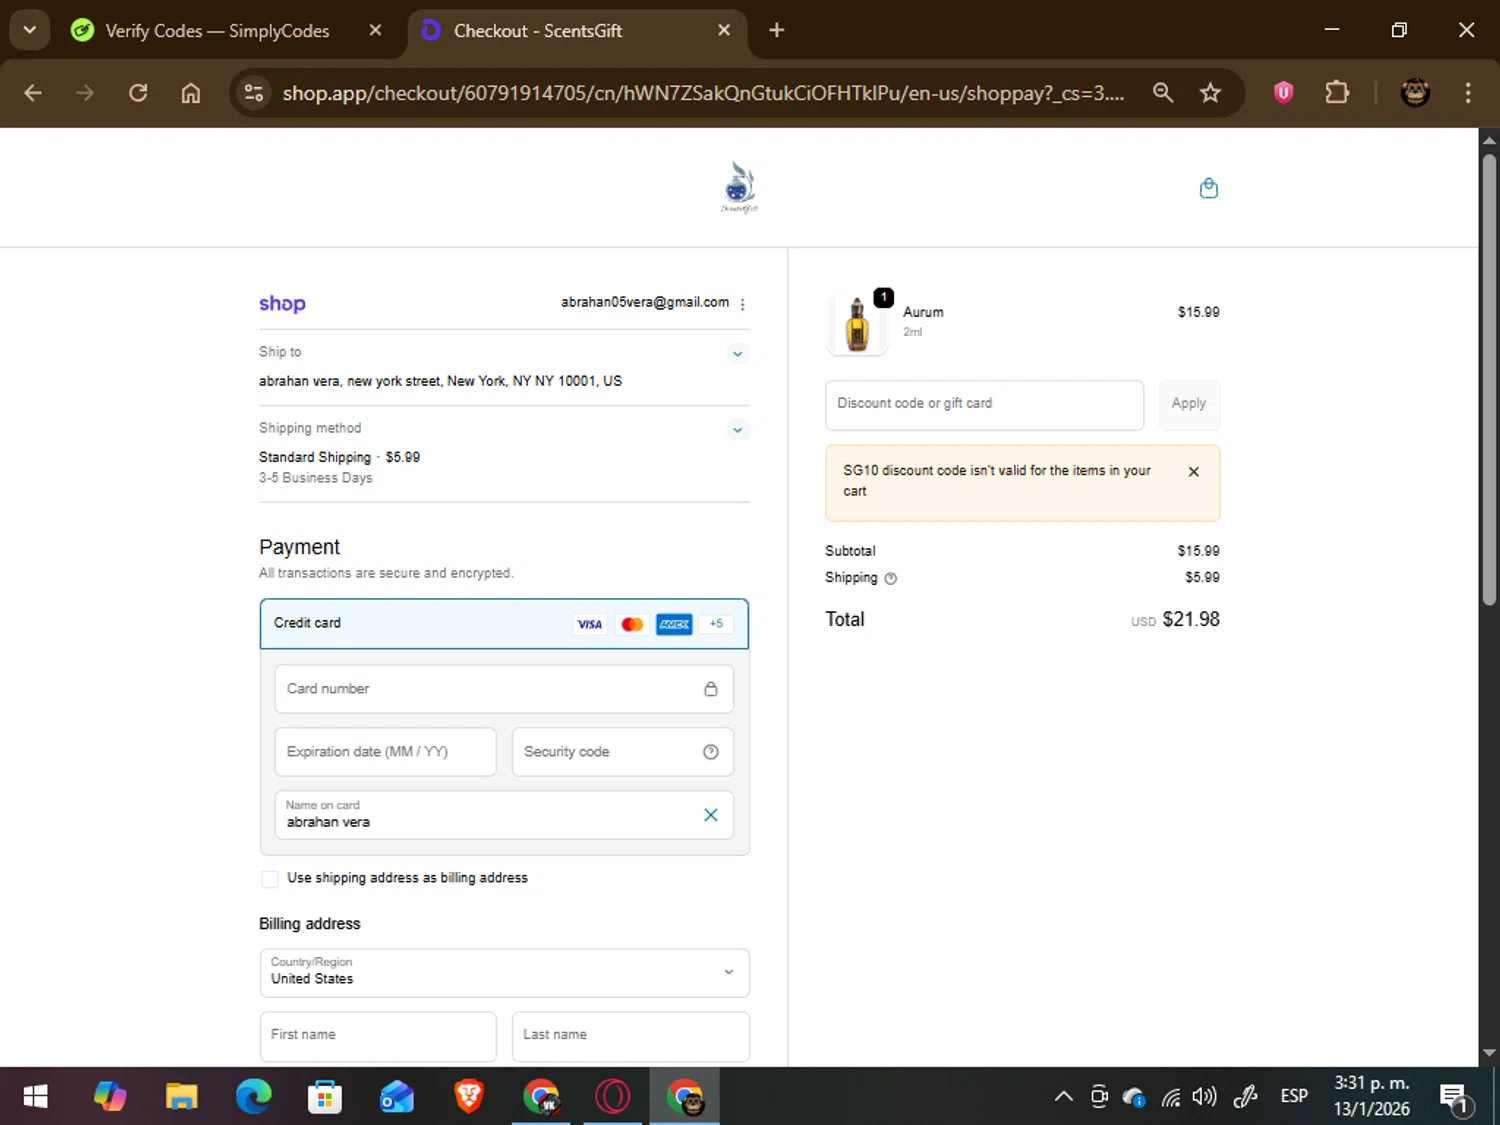
Task: Click the Expiration date field
Action: (x=385, y=752)
